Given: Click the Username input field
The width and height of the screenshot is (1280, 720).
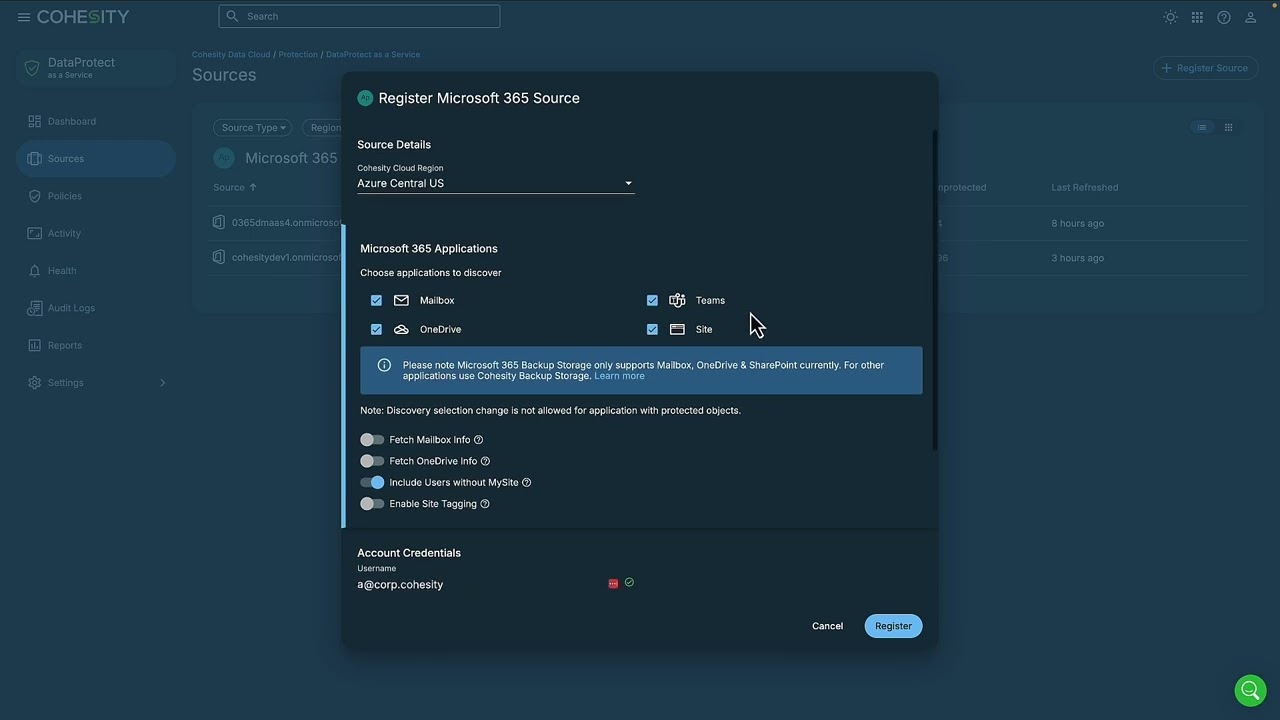Looking at the screenshot, I should [480, 584].
